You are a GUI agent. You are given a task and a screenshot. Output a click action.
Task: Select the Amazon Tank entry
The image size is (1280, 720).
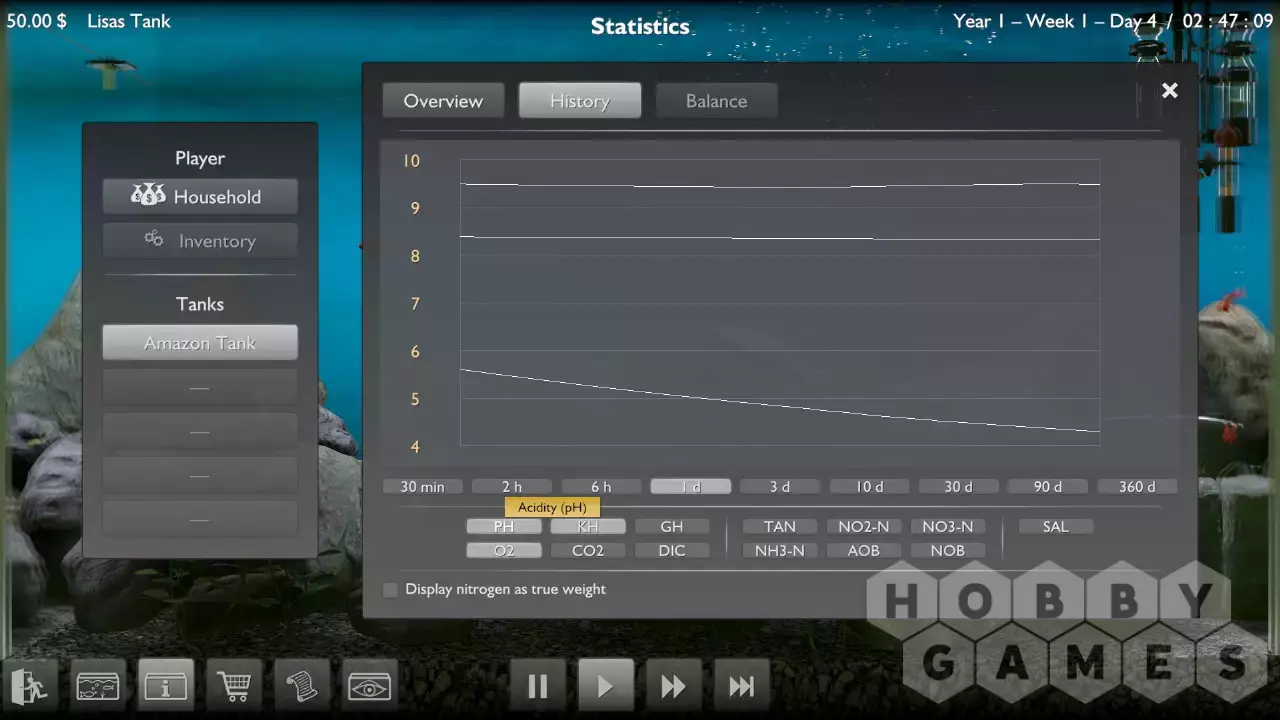click(200, 343)
